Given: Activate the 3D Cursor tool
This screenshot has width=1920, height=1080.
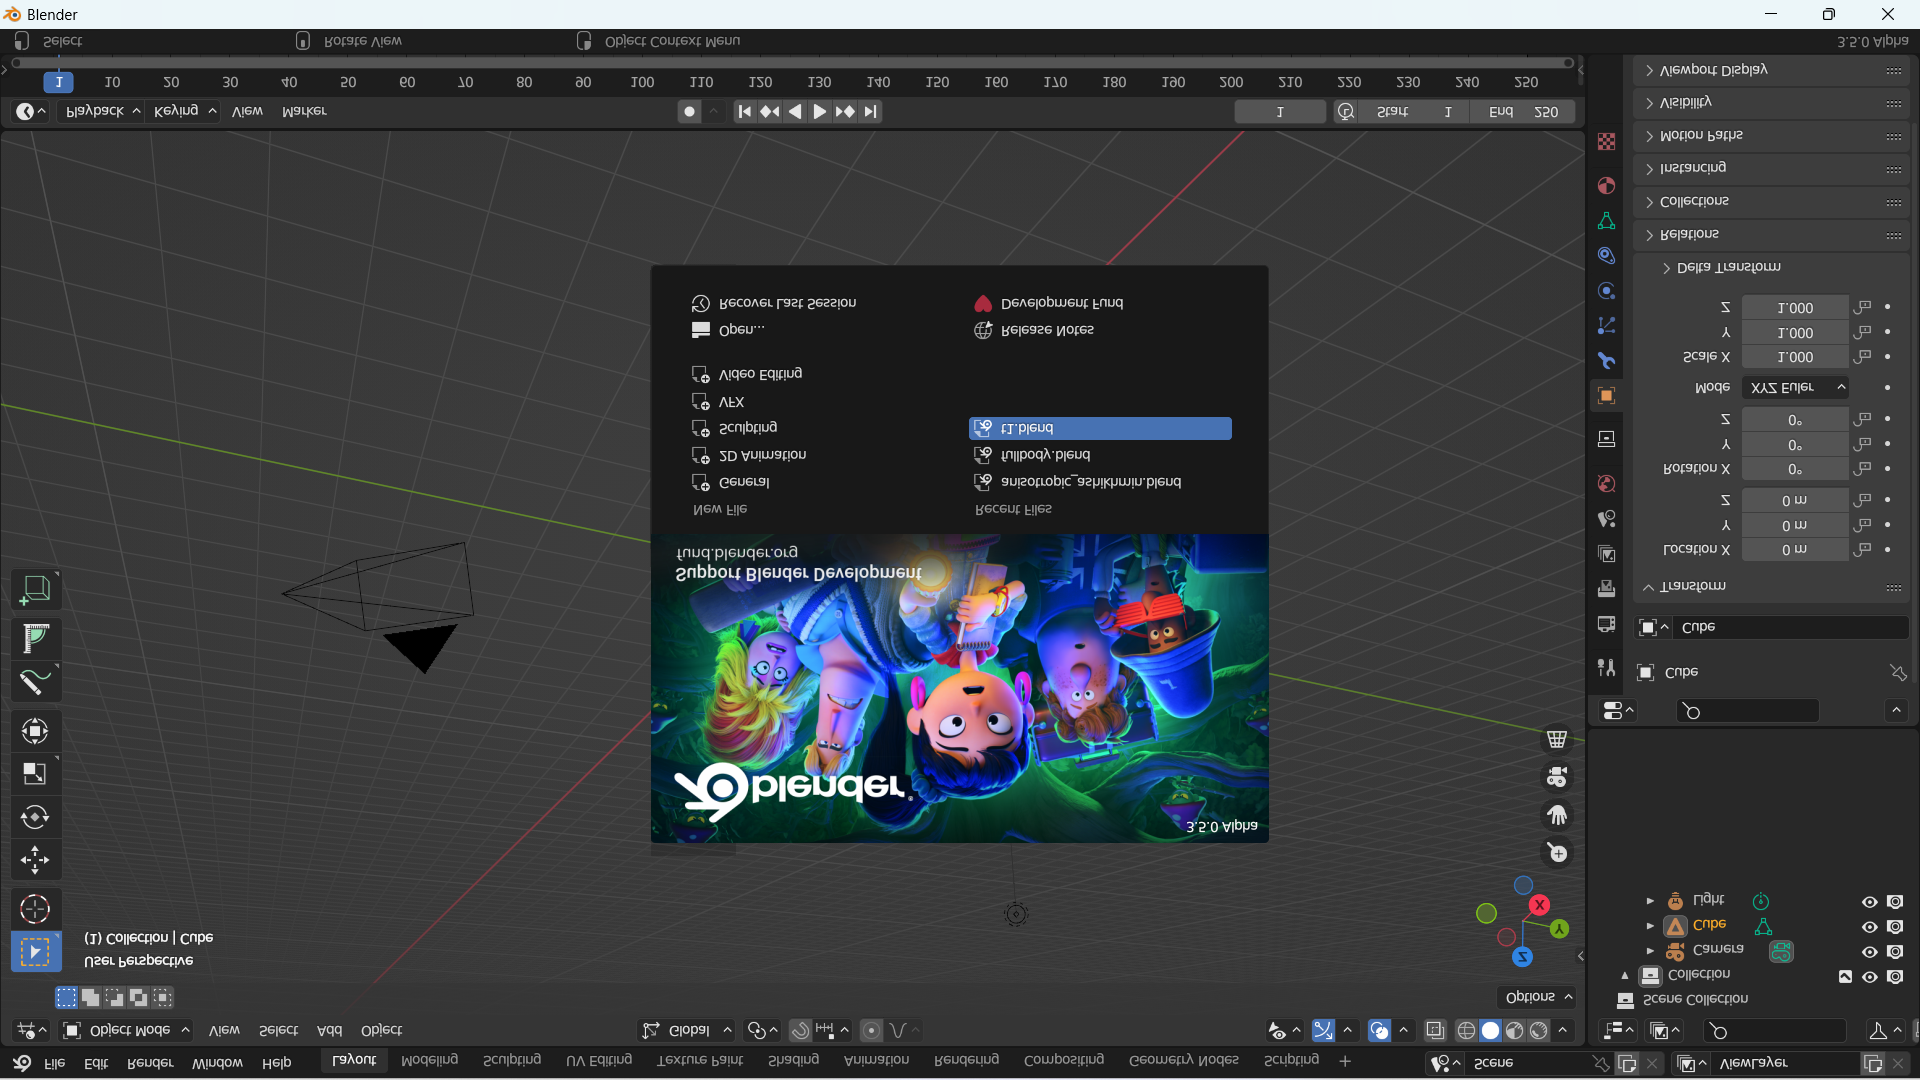Looking at the screenshot, I should (35, 909).
